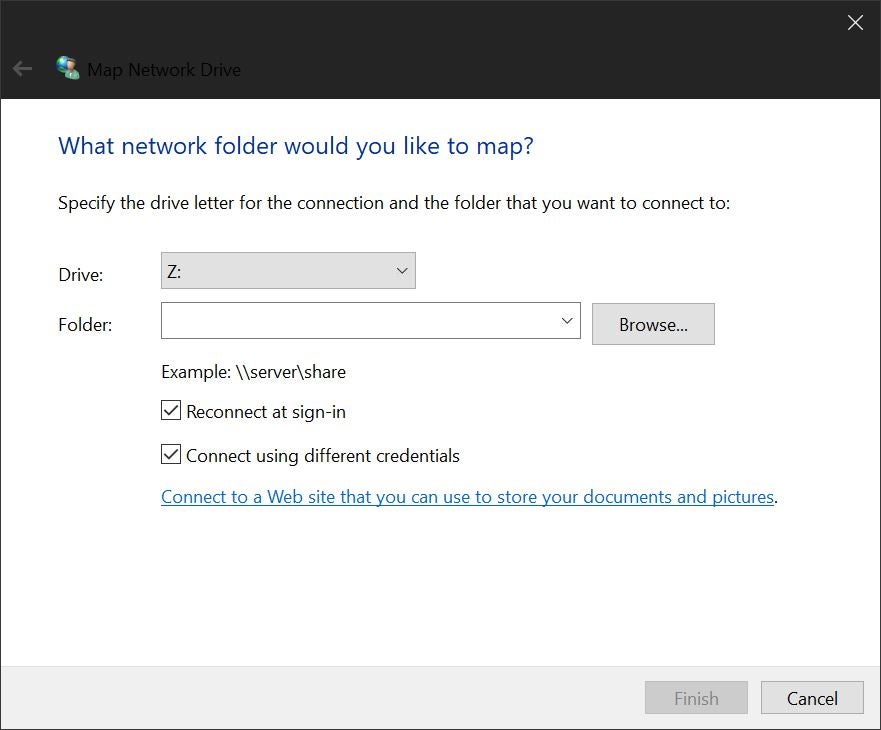Click the back arrow in the title bar
881x730 pixels.
click(x=22, y=69)
